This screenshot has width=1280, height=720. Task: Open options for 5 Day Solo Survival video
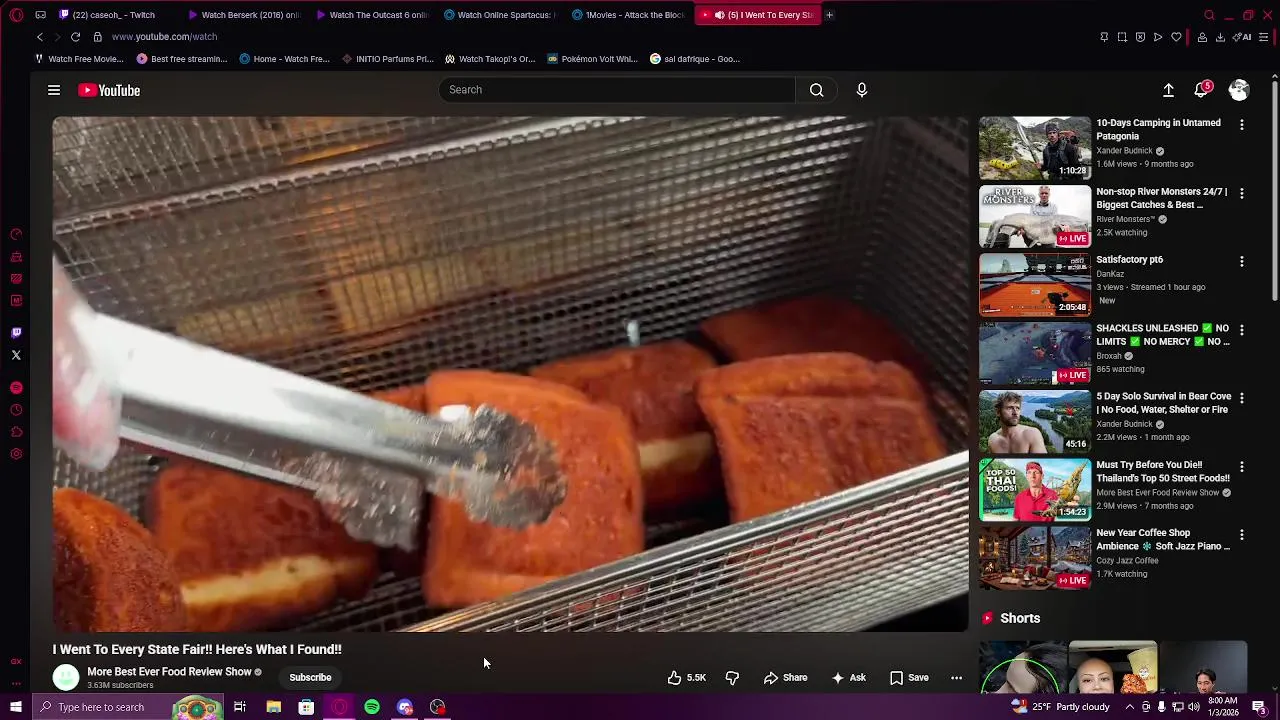(1242, 398)
